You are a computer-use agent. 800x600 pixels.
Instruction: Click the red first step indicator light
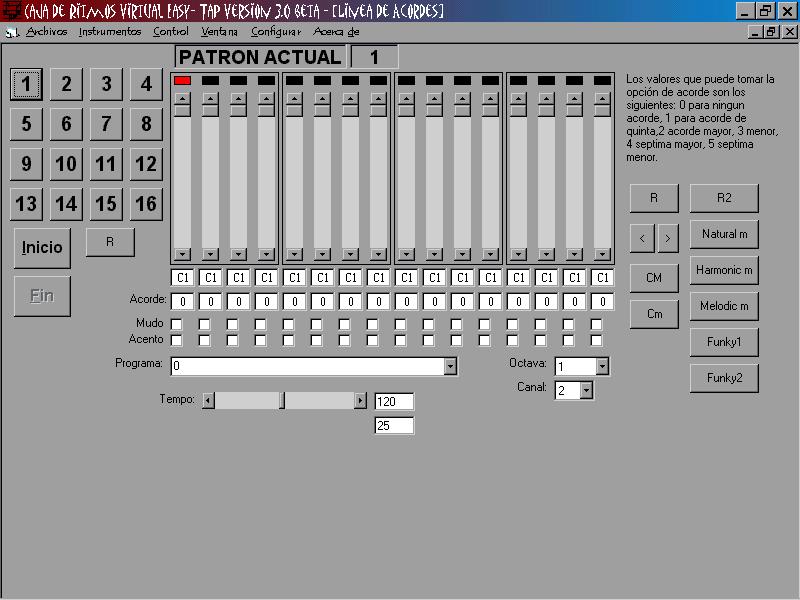point(182,81)
